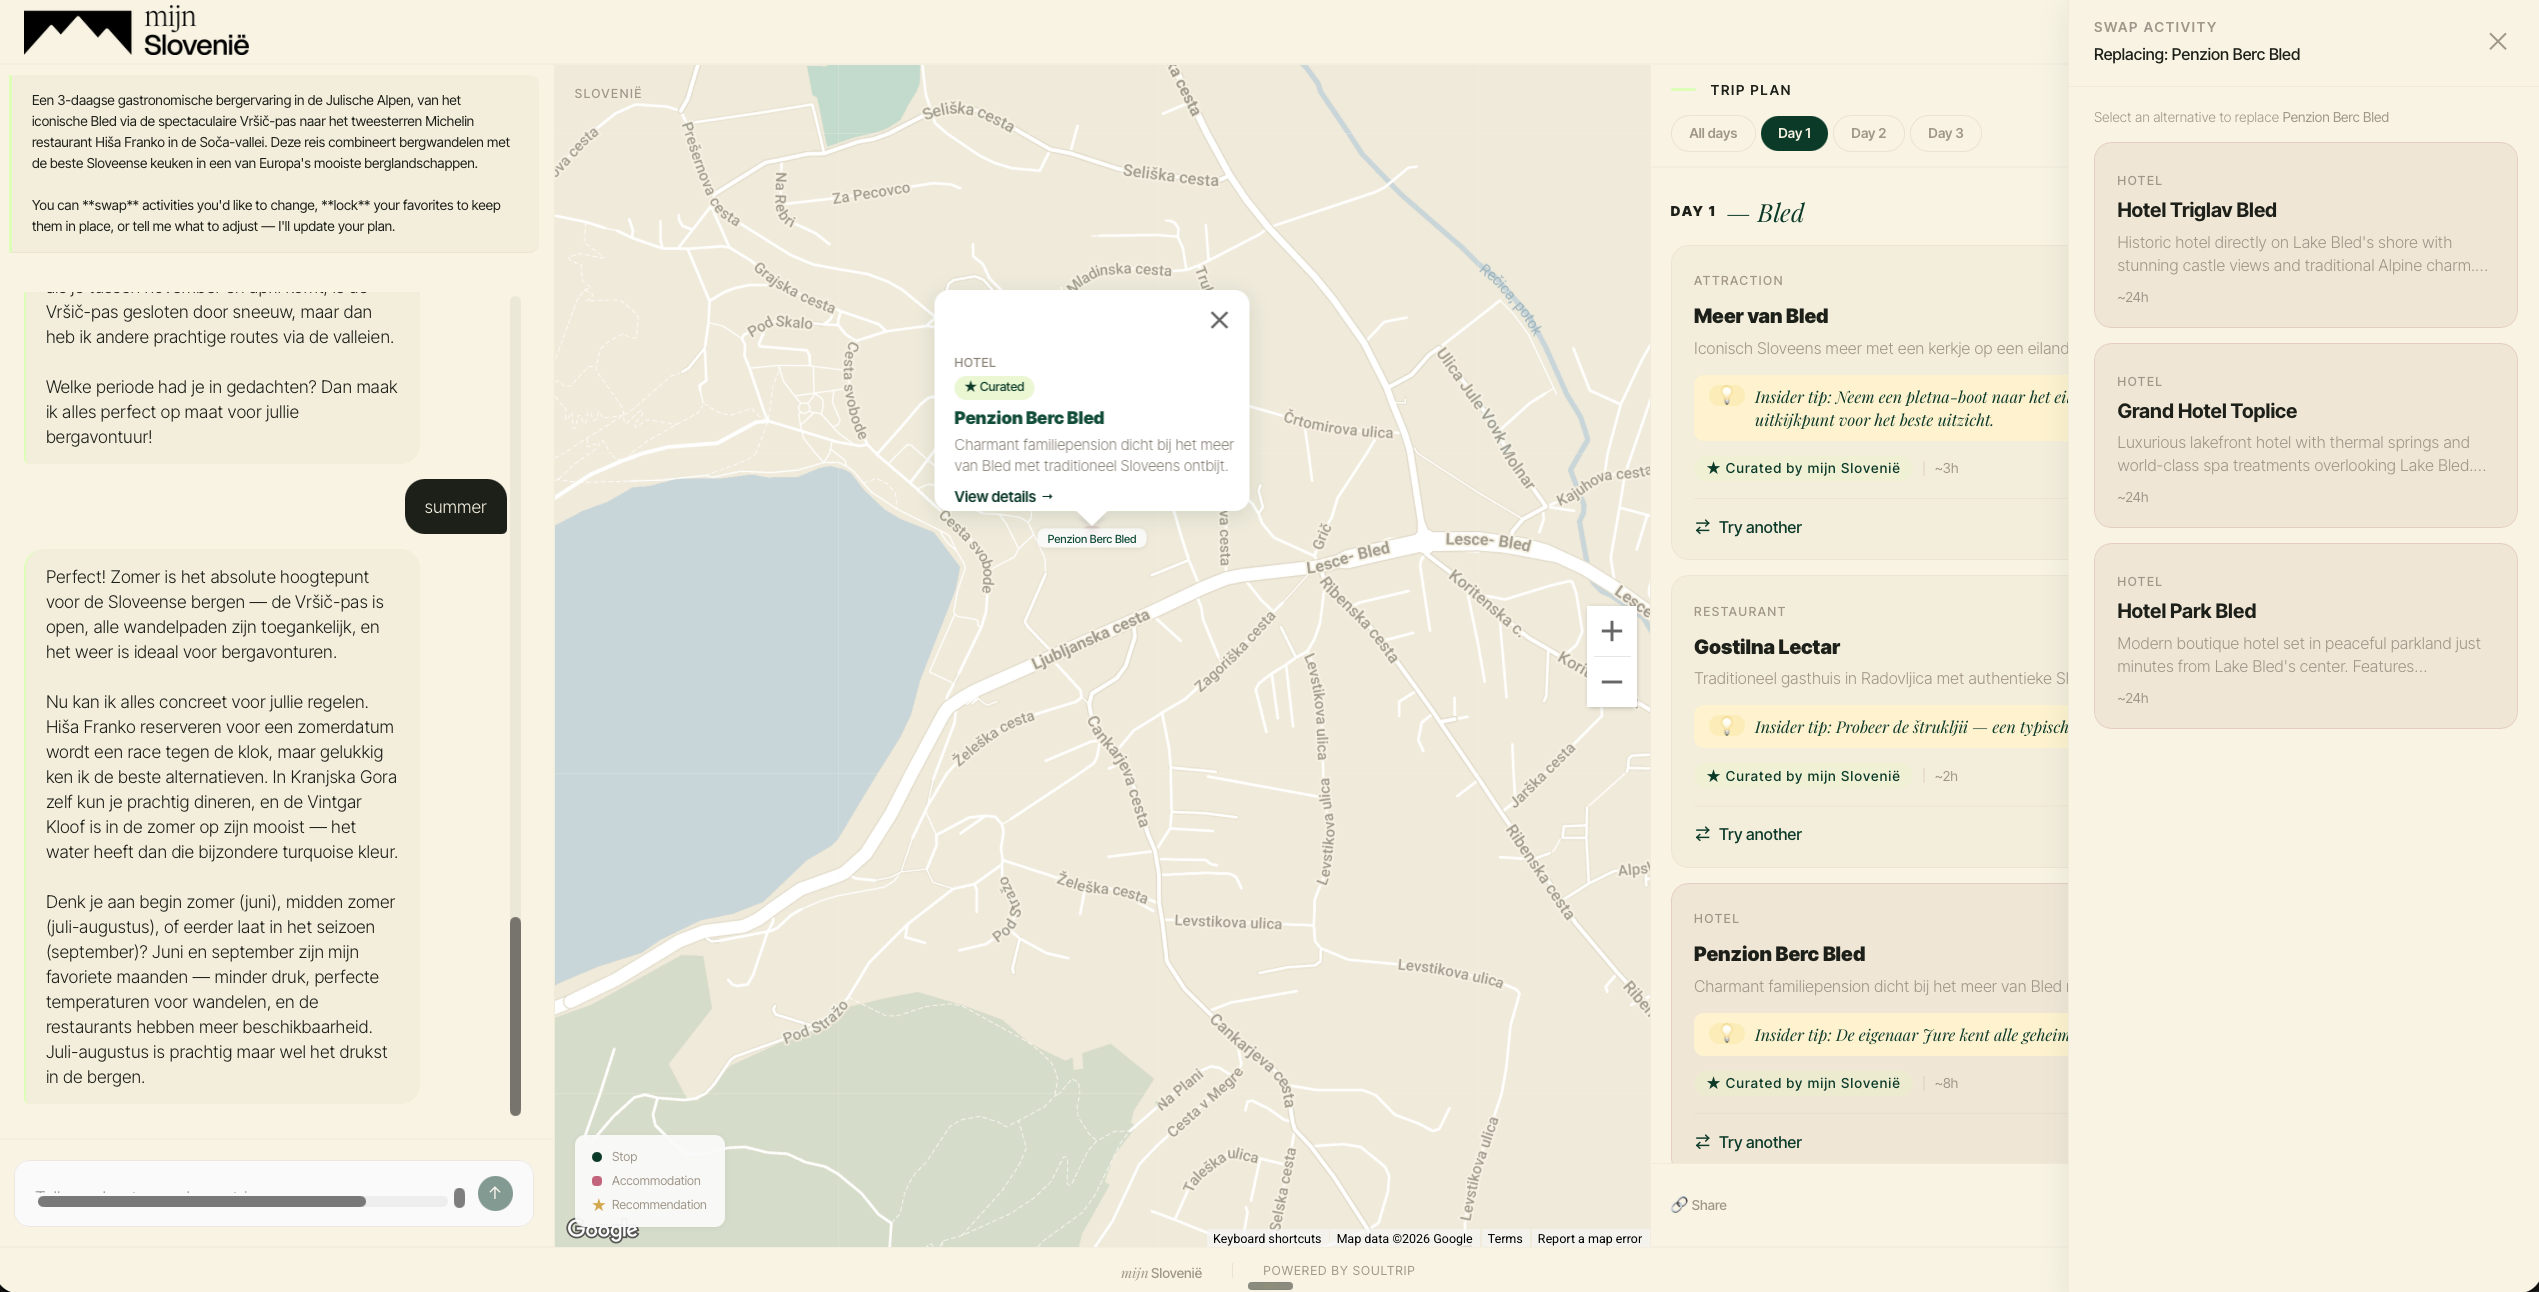Zoom out on the map
This screenshot has width=2539, height=1292.
1611,682
